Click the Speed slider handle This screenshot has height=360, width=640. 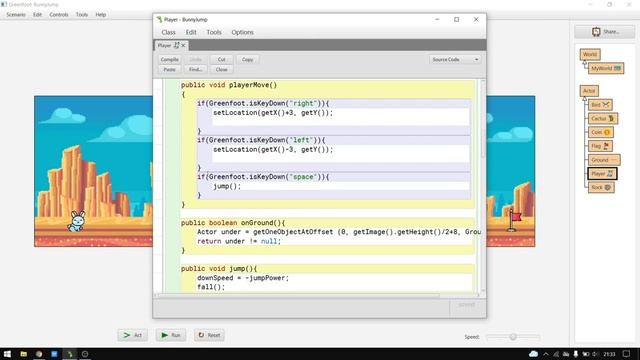513,337
